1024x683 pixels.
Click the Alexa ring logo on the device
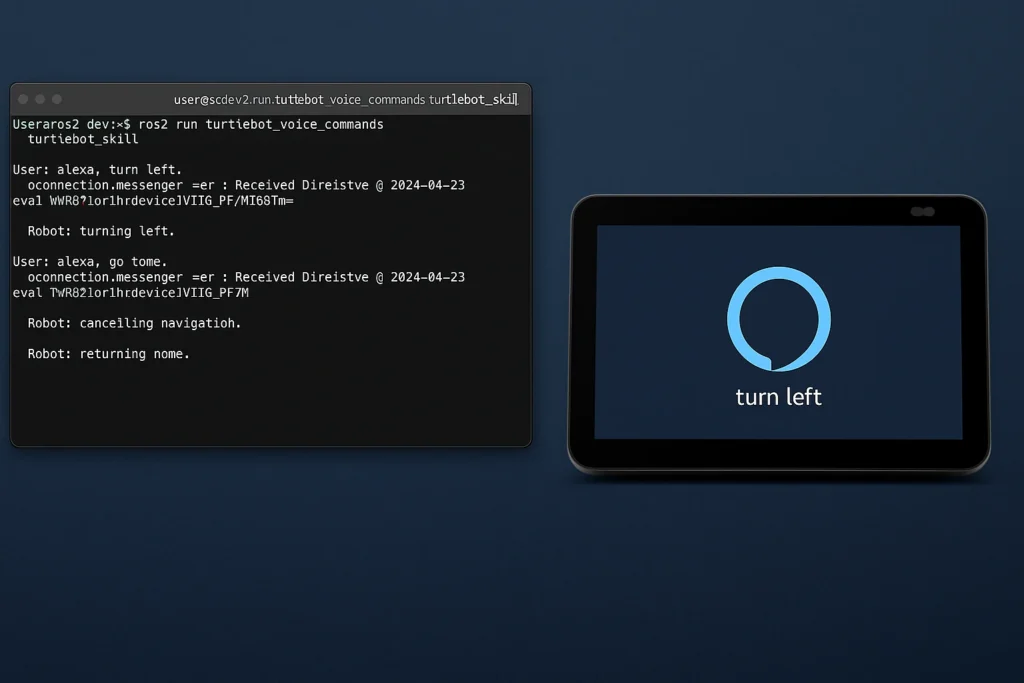tap(778, 319)
